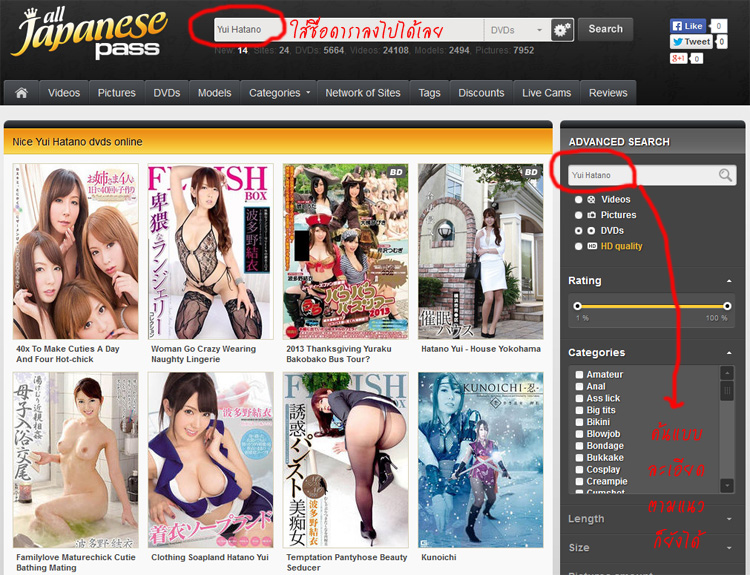750x575 pixels.
Task: Click the Facebook Like button
Action: click(688, 26)
